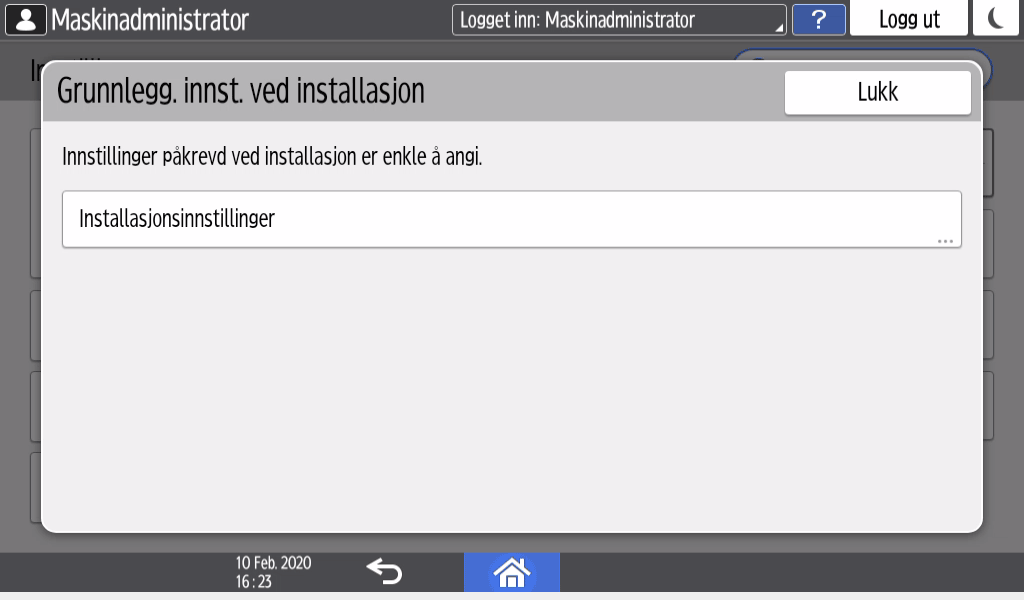Click the Maskinadministrator title text at top left
The image size is (1024, 600).
point(150,20)
